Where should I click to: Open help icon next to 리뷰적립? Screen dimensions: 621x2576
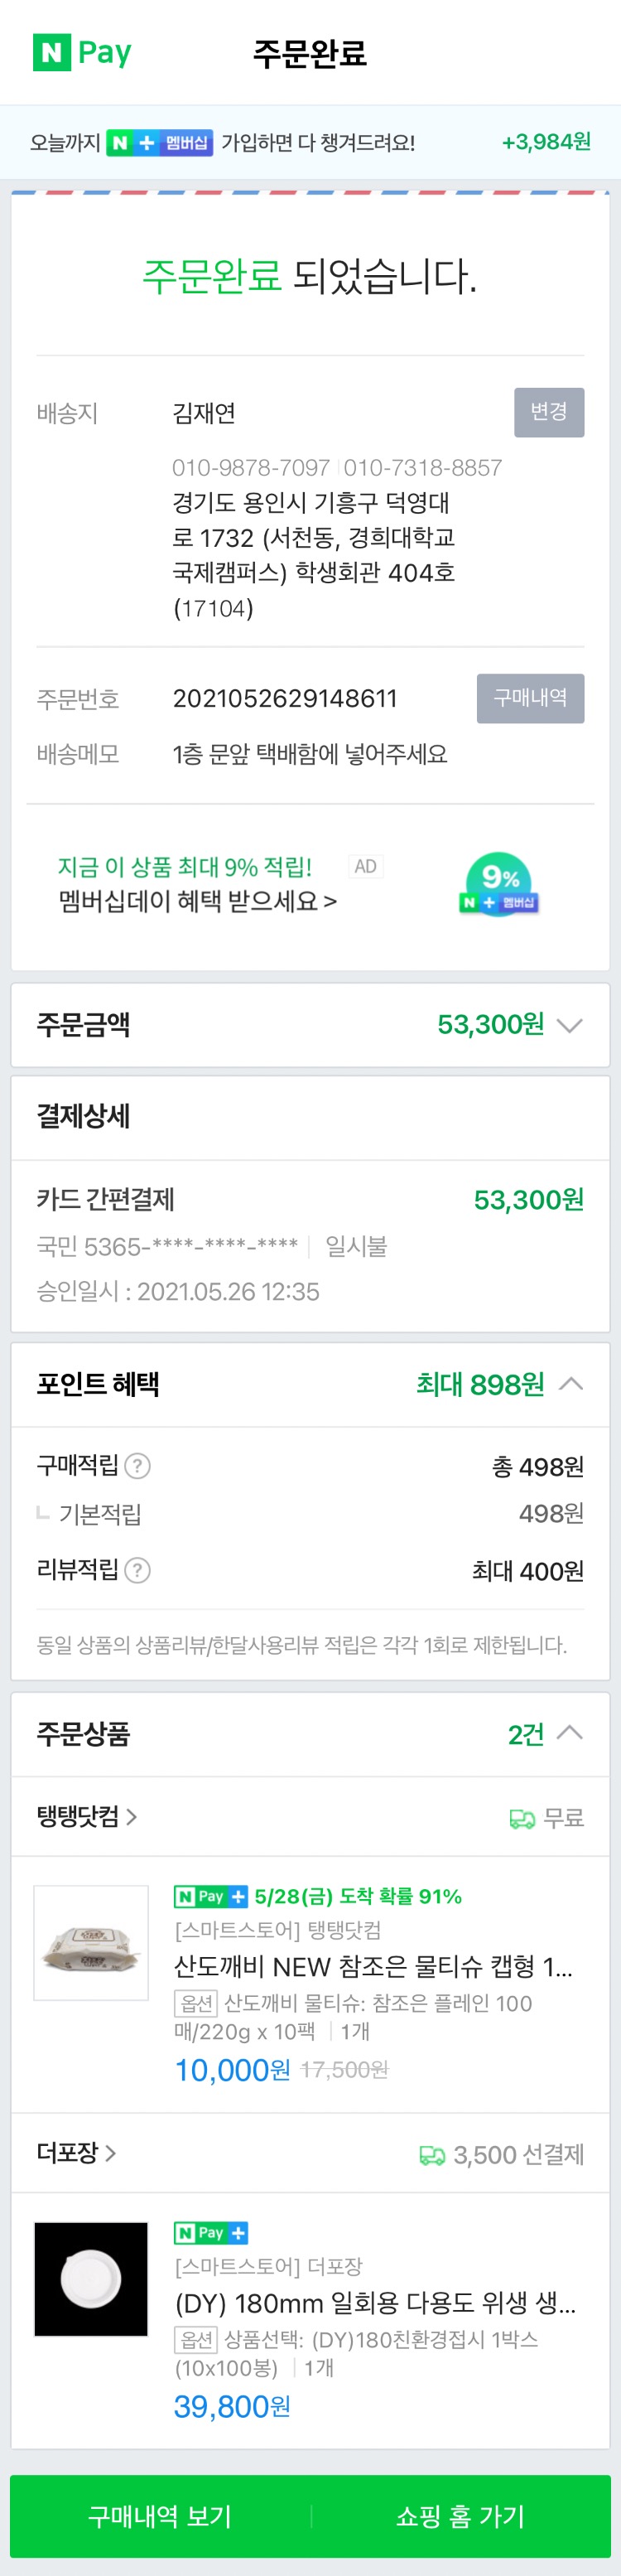click(x=138, y=1570)
